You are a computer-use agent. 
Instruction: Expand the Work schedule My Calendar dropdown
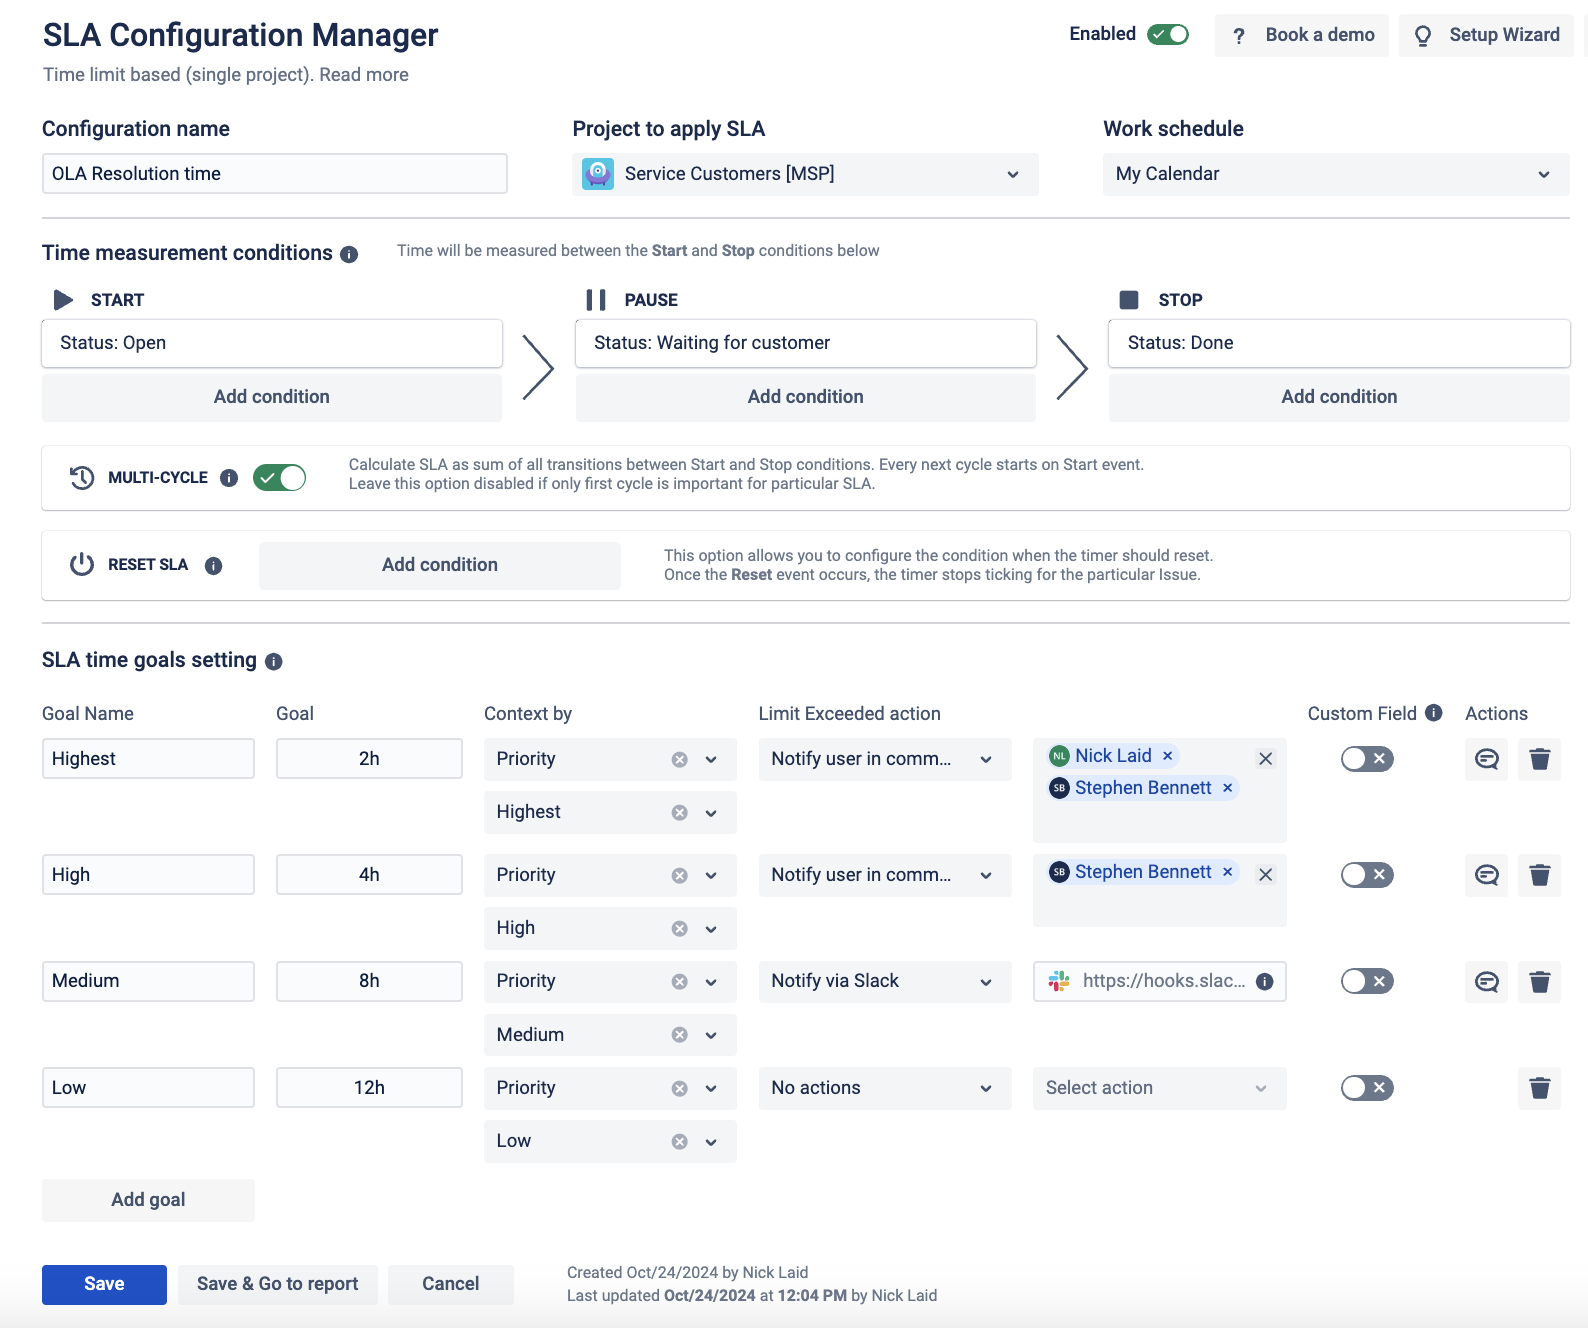pyautogui.click(x=1335, y=174)
